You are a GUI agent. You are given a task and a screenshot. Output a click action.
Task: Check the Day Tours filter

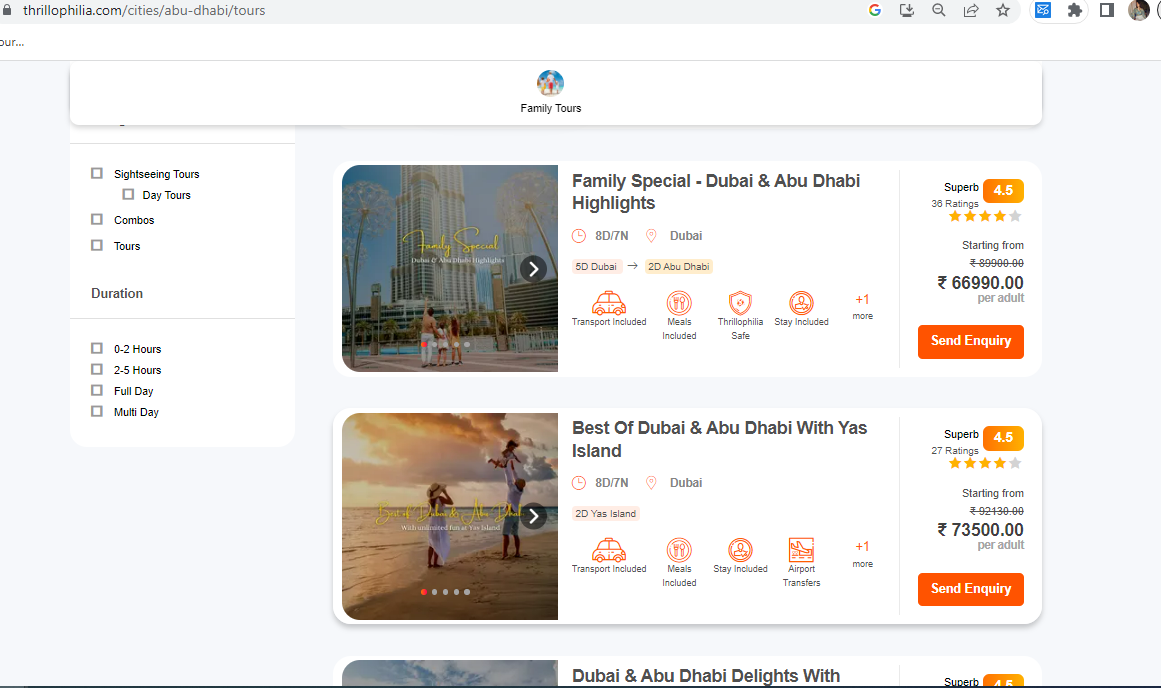(x=128, y=194)
